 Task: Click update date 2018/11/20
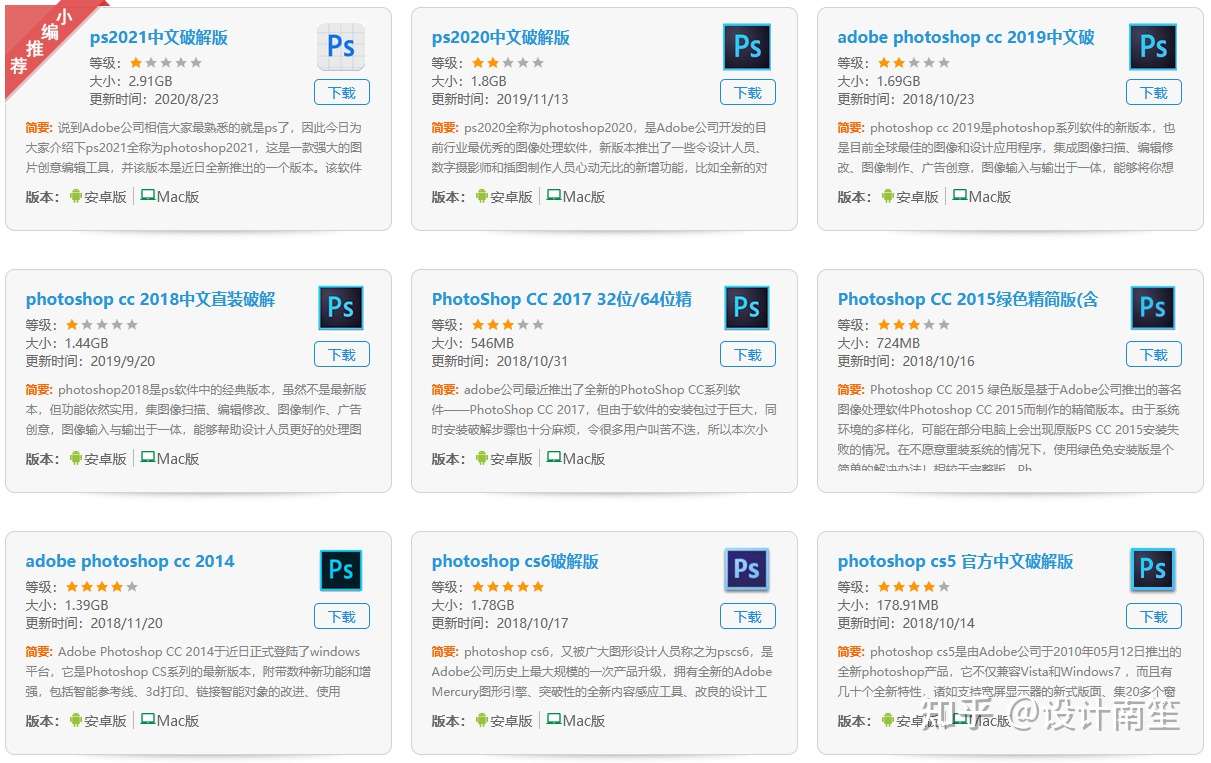click(127, 623)
